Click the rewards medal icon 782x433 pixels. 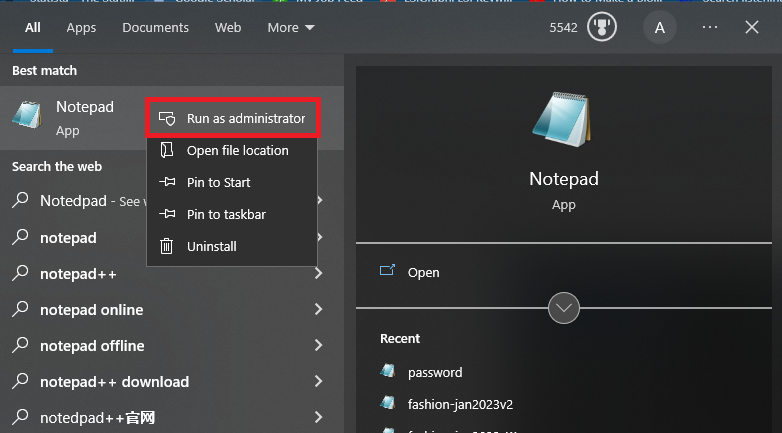[602, 27]
